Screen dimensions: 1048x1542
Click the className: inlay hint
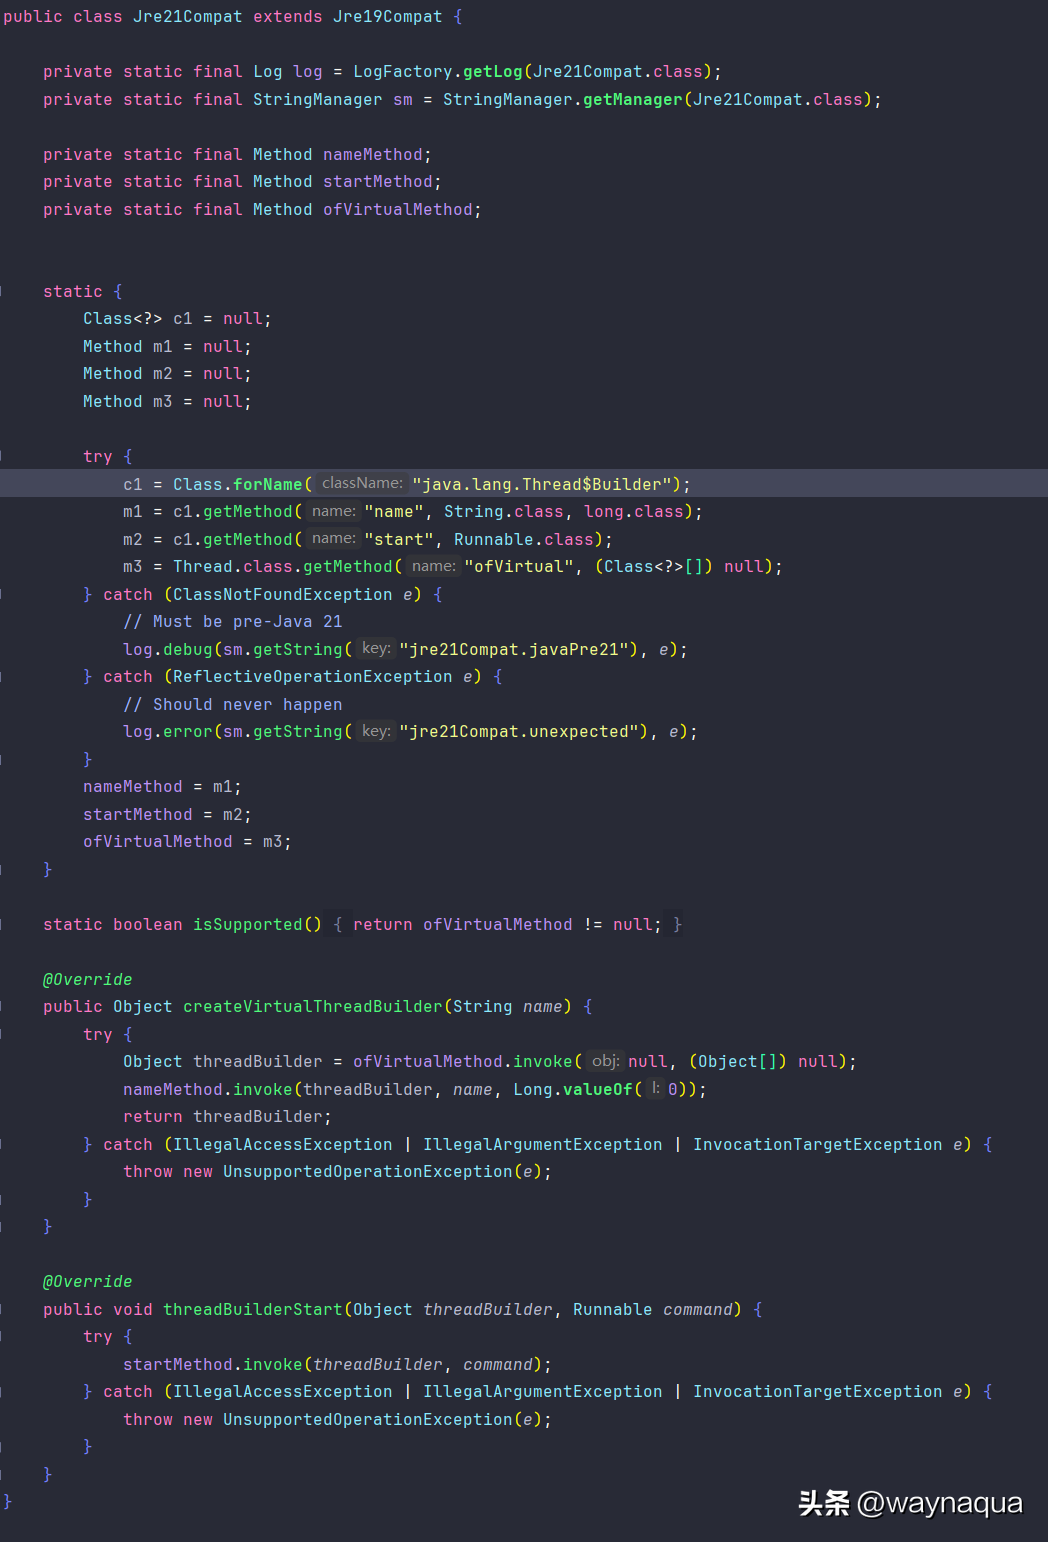[x=362, y=484]
